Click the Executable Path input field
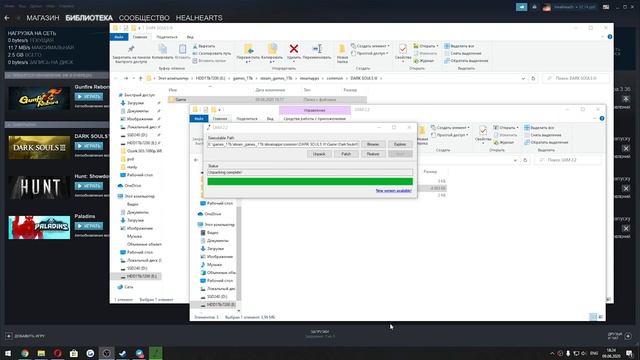This screenshot has height=360, width=640. click(283, 144)
